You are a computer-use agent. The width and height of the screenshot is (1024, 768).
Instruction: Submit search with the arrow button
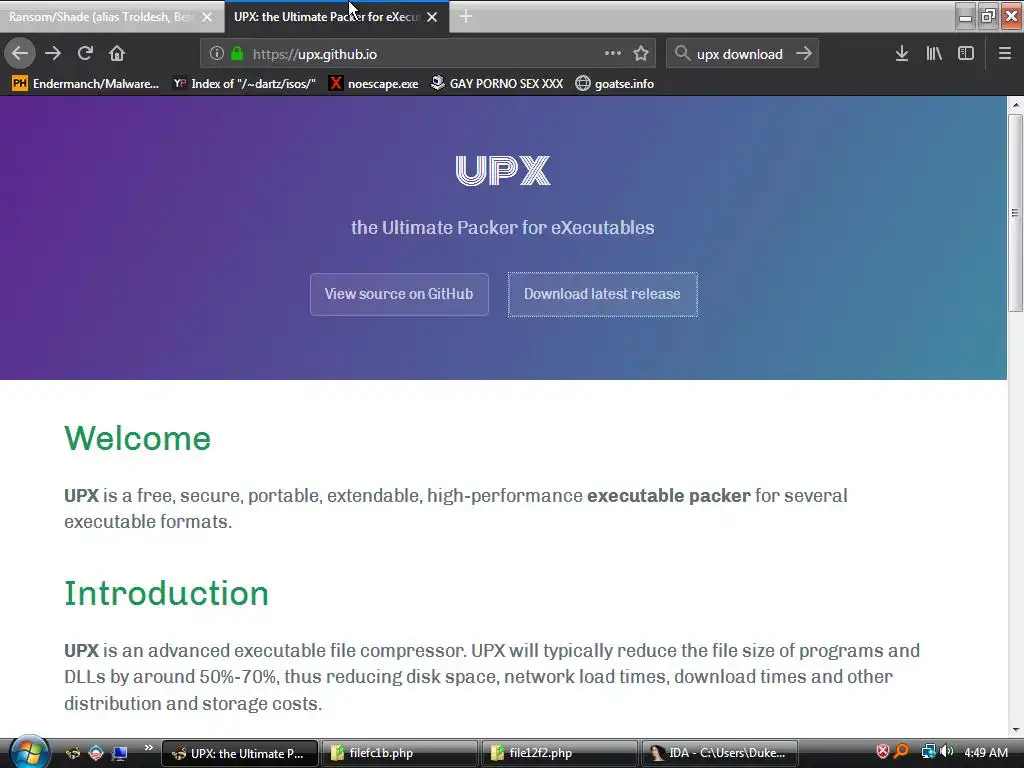804,54
